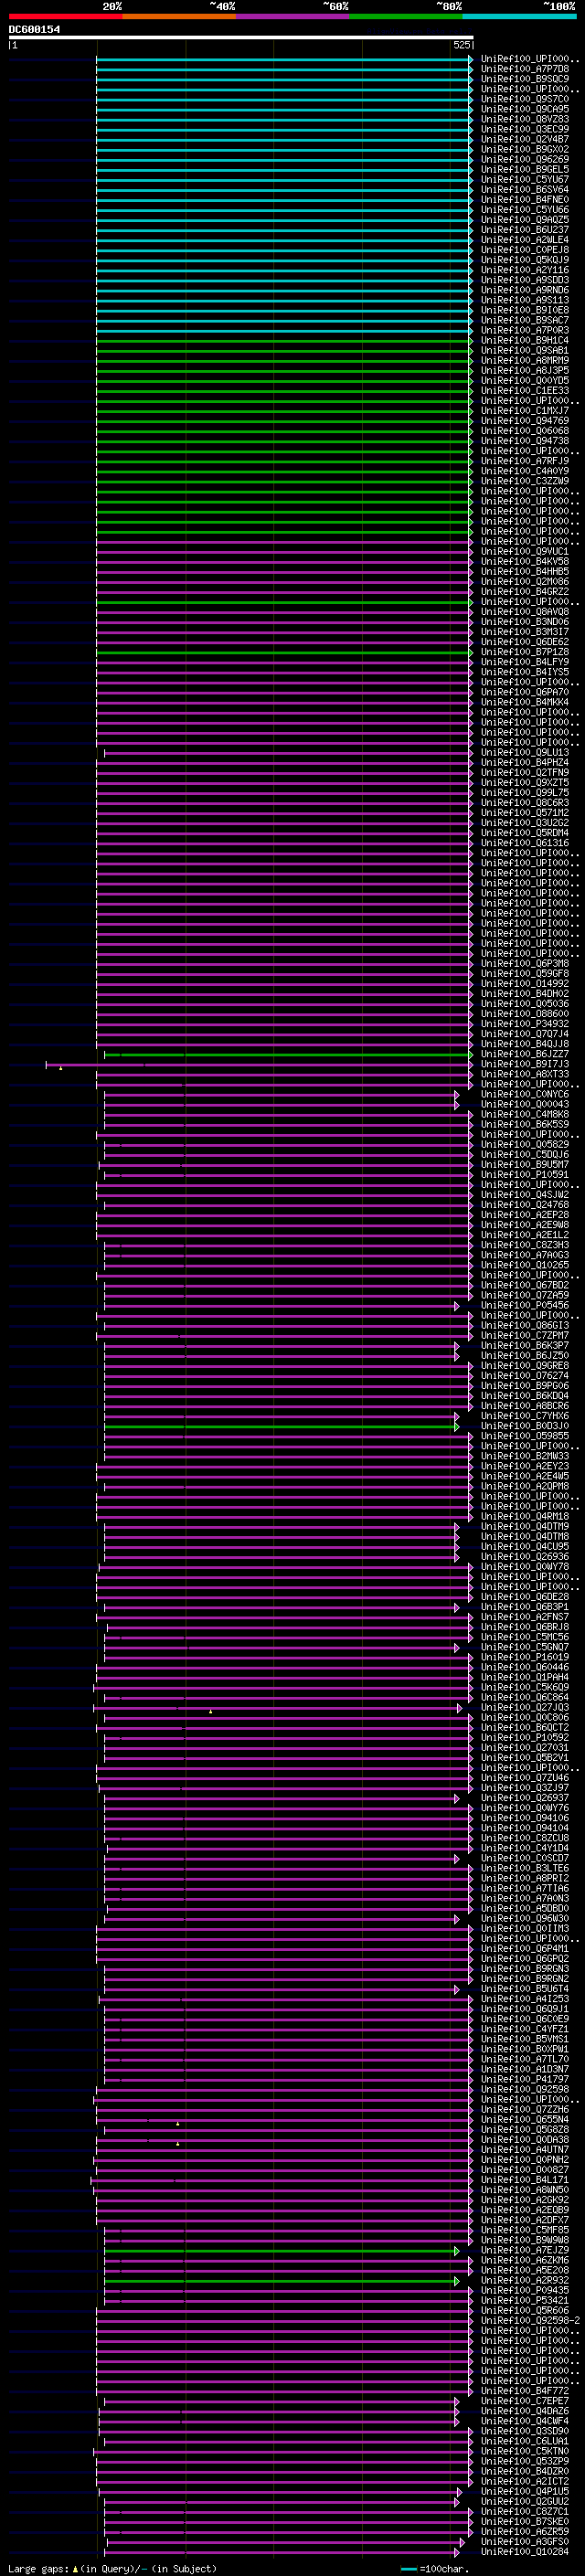
Task: Select the UniRef100_A2WLE4 entry
Action: (525, 240)
